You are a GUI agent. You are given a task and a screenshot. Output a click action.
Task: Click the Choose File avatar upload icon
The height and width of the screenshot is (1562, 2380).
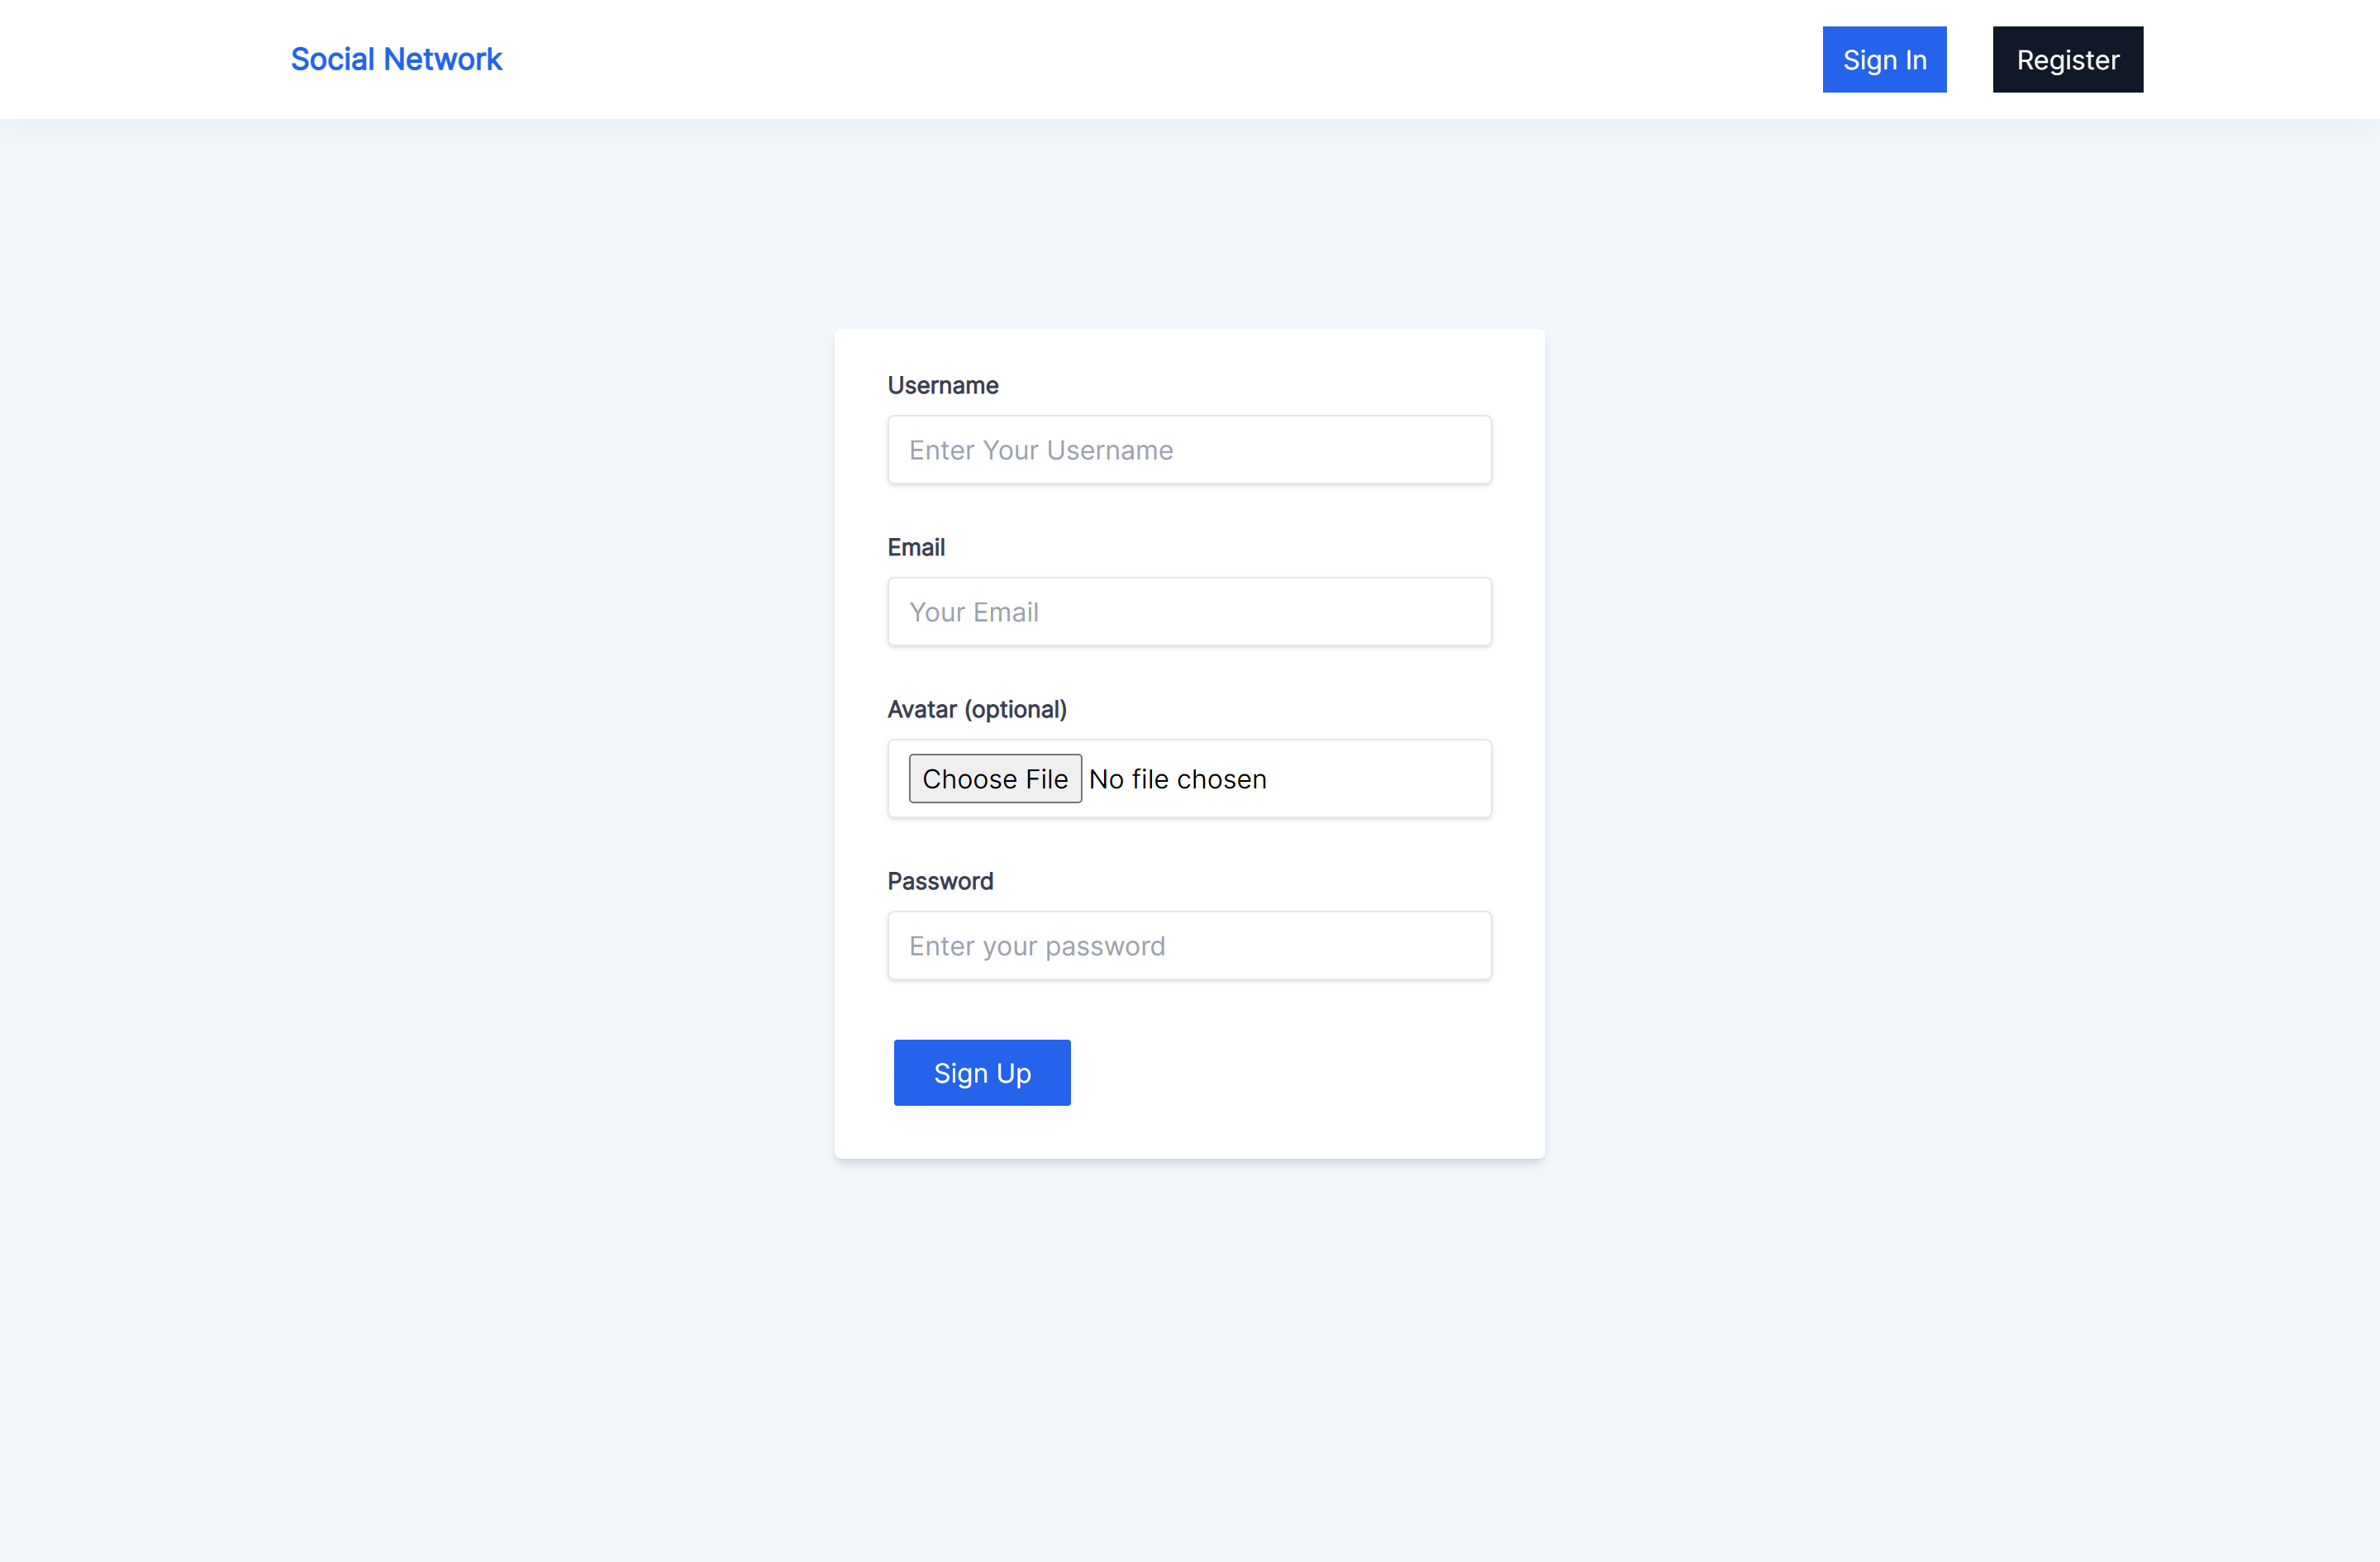click(x=993, y=778)
